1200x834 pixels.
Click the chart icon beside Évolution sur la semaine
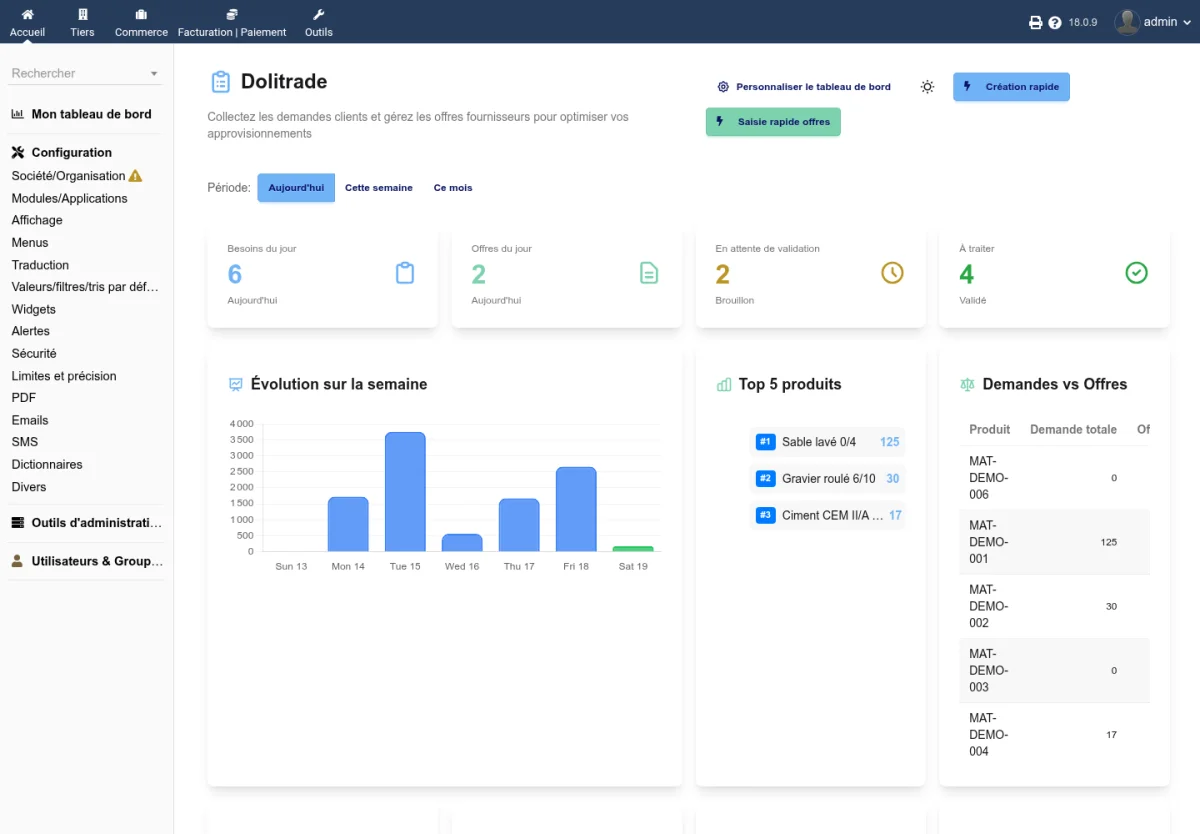pos(236,384)
